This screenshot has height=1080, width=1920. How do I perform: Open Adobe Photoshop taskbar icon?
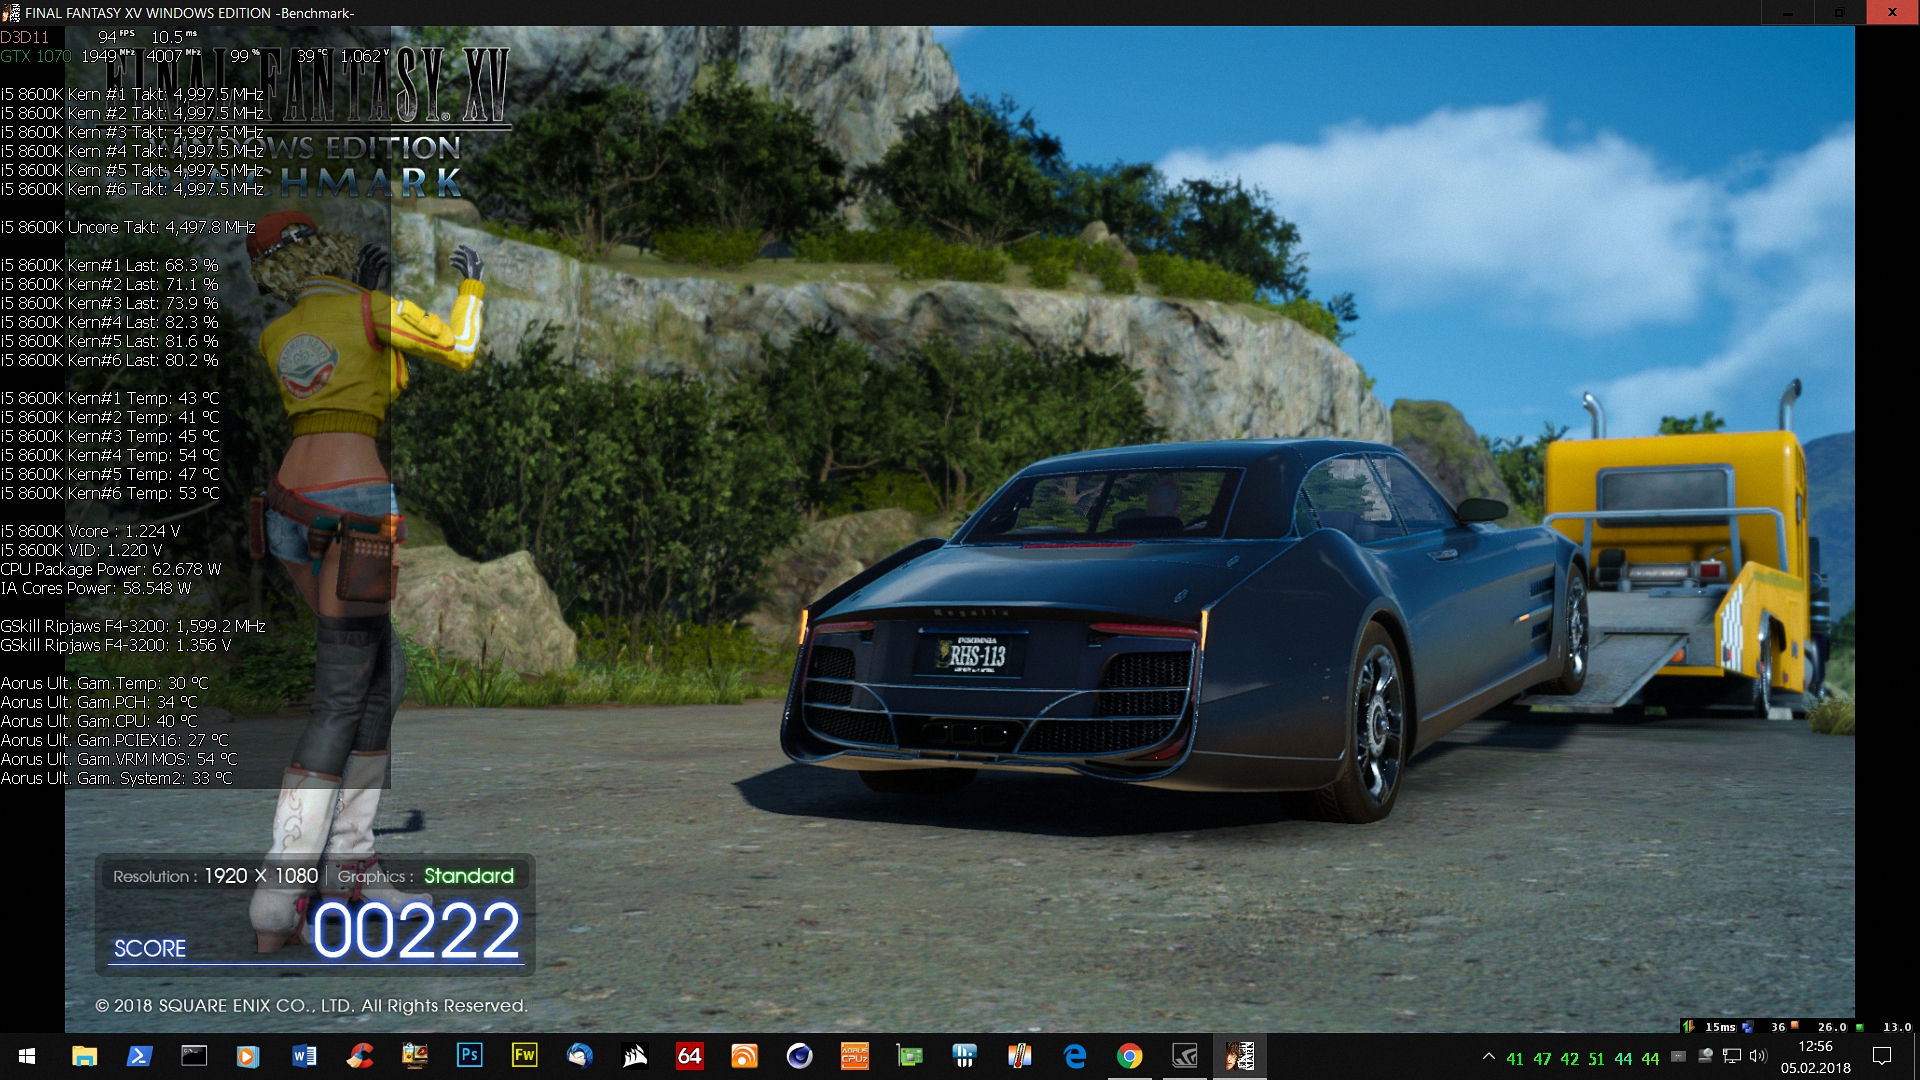point(469,1056)
